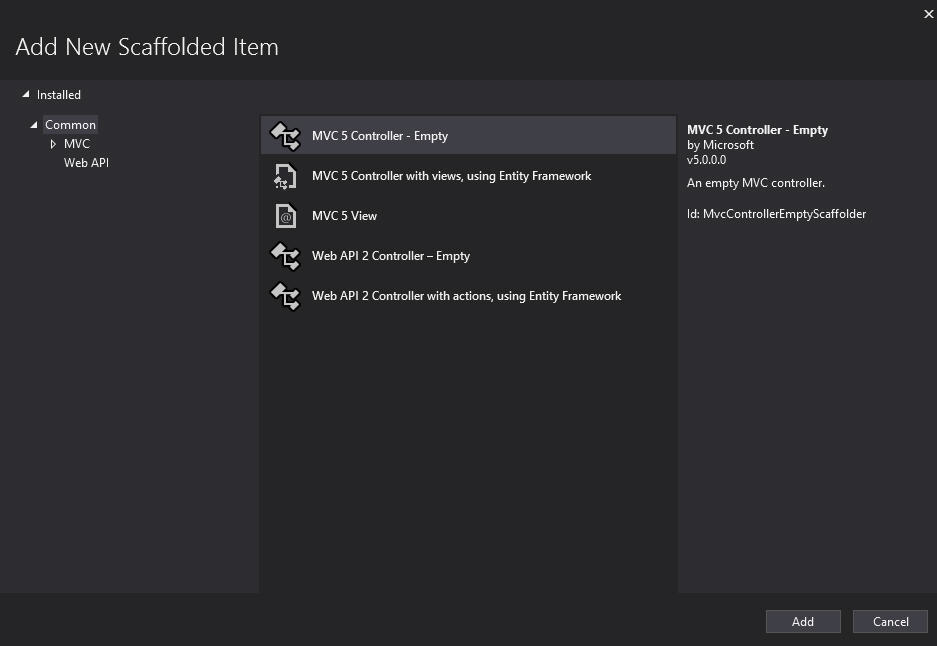The width and height of the screenshot is (937, 646).
Task: Click the Web API 2 Controller – Empty icon
Action: click(x=285, y=256)
